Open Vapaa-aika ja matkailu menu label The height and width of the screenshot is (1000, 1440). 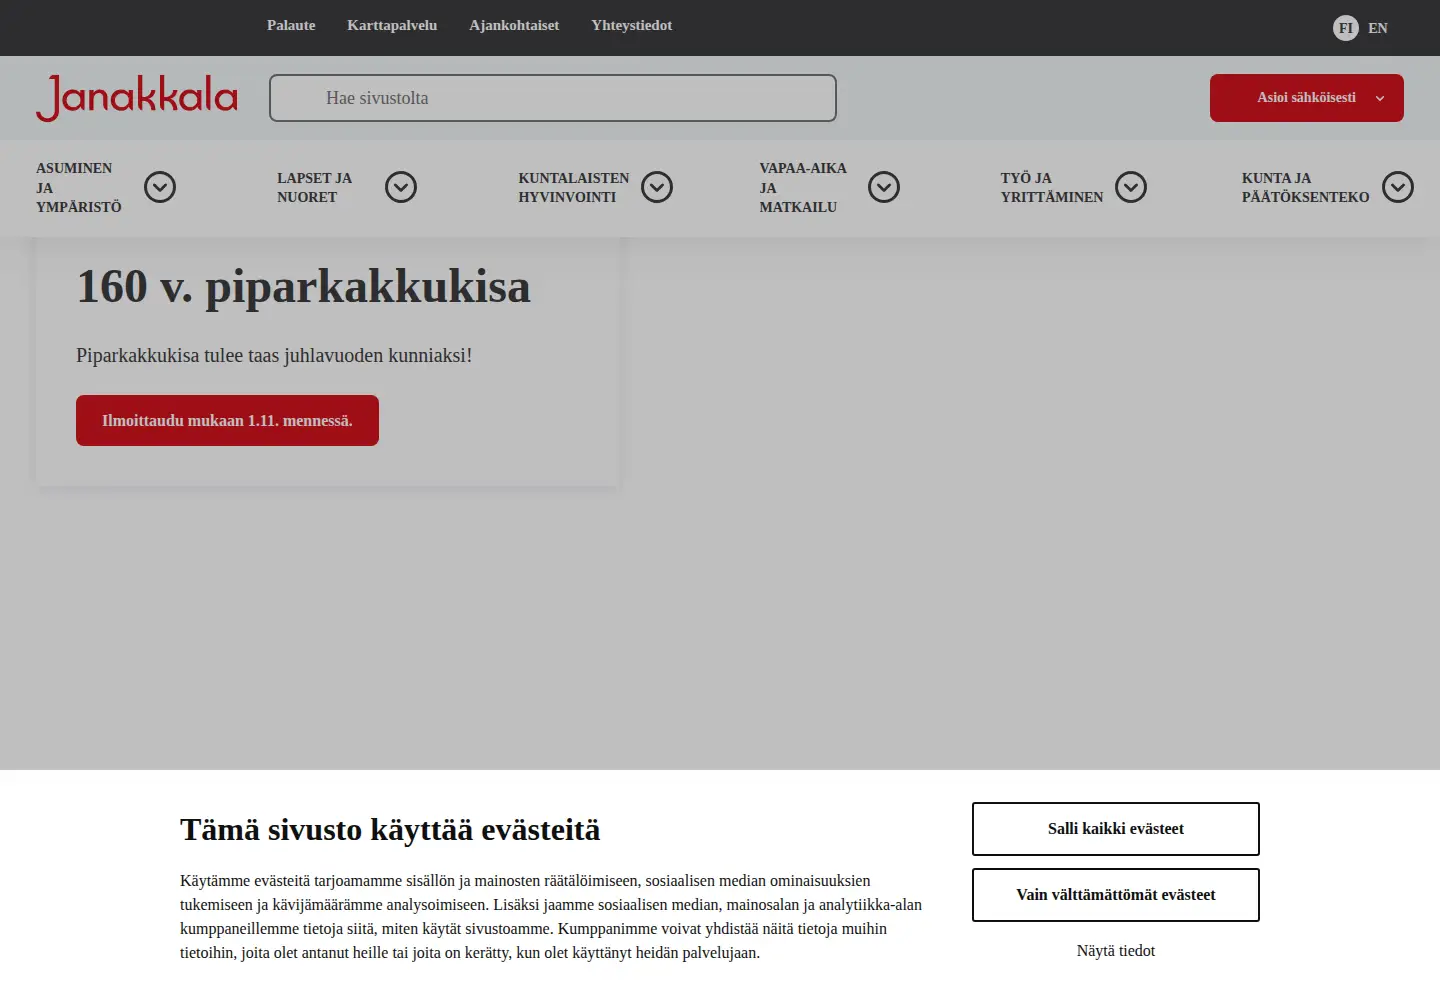pyautogui.click(x=803, y=187)
